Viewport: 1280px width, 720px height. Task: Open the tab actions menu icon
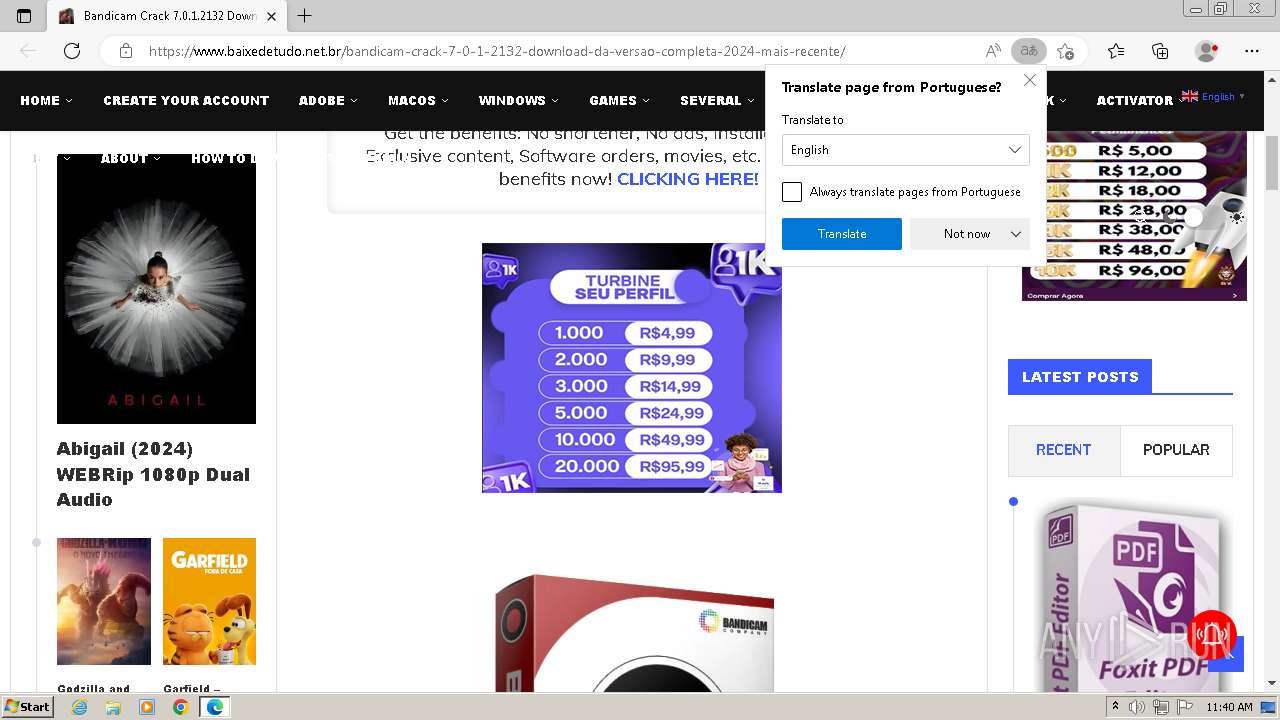pos(24,16)
